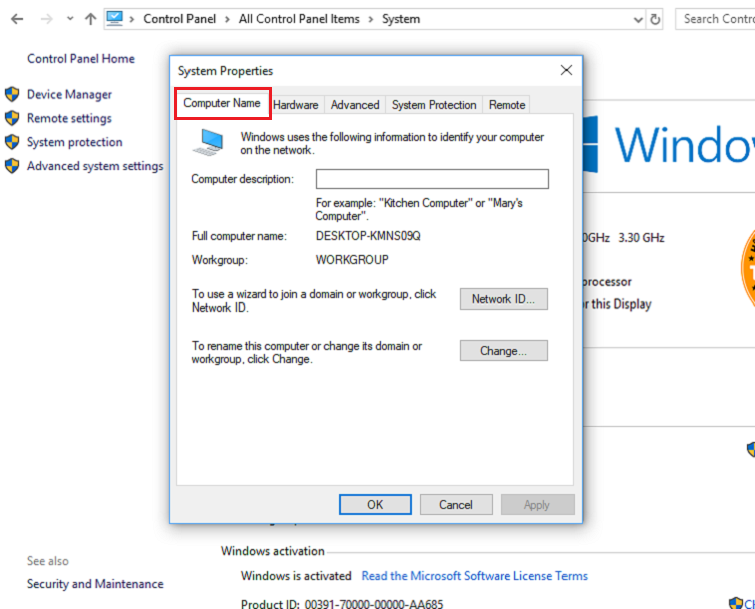755x609 pixels.
Task: Switch to the System Protection tab
Action: tap(433, 105)
